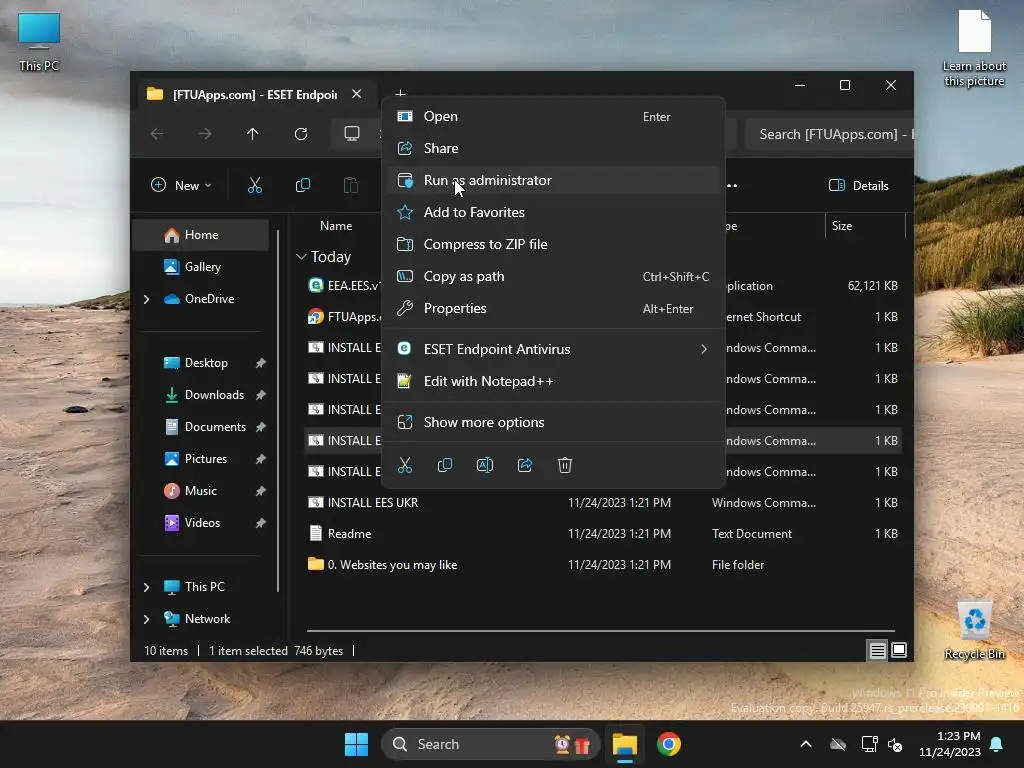This screenshot has height=768, width=1024.
Task: Switch to large thumbnails view icon
Action: (899, 650)
